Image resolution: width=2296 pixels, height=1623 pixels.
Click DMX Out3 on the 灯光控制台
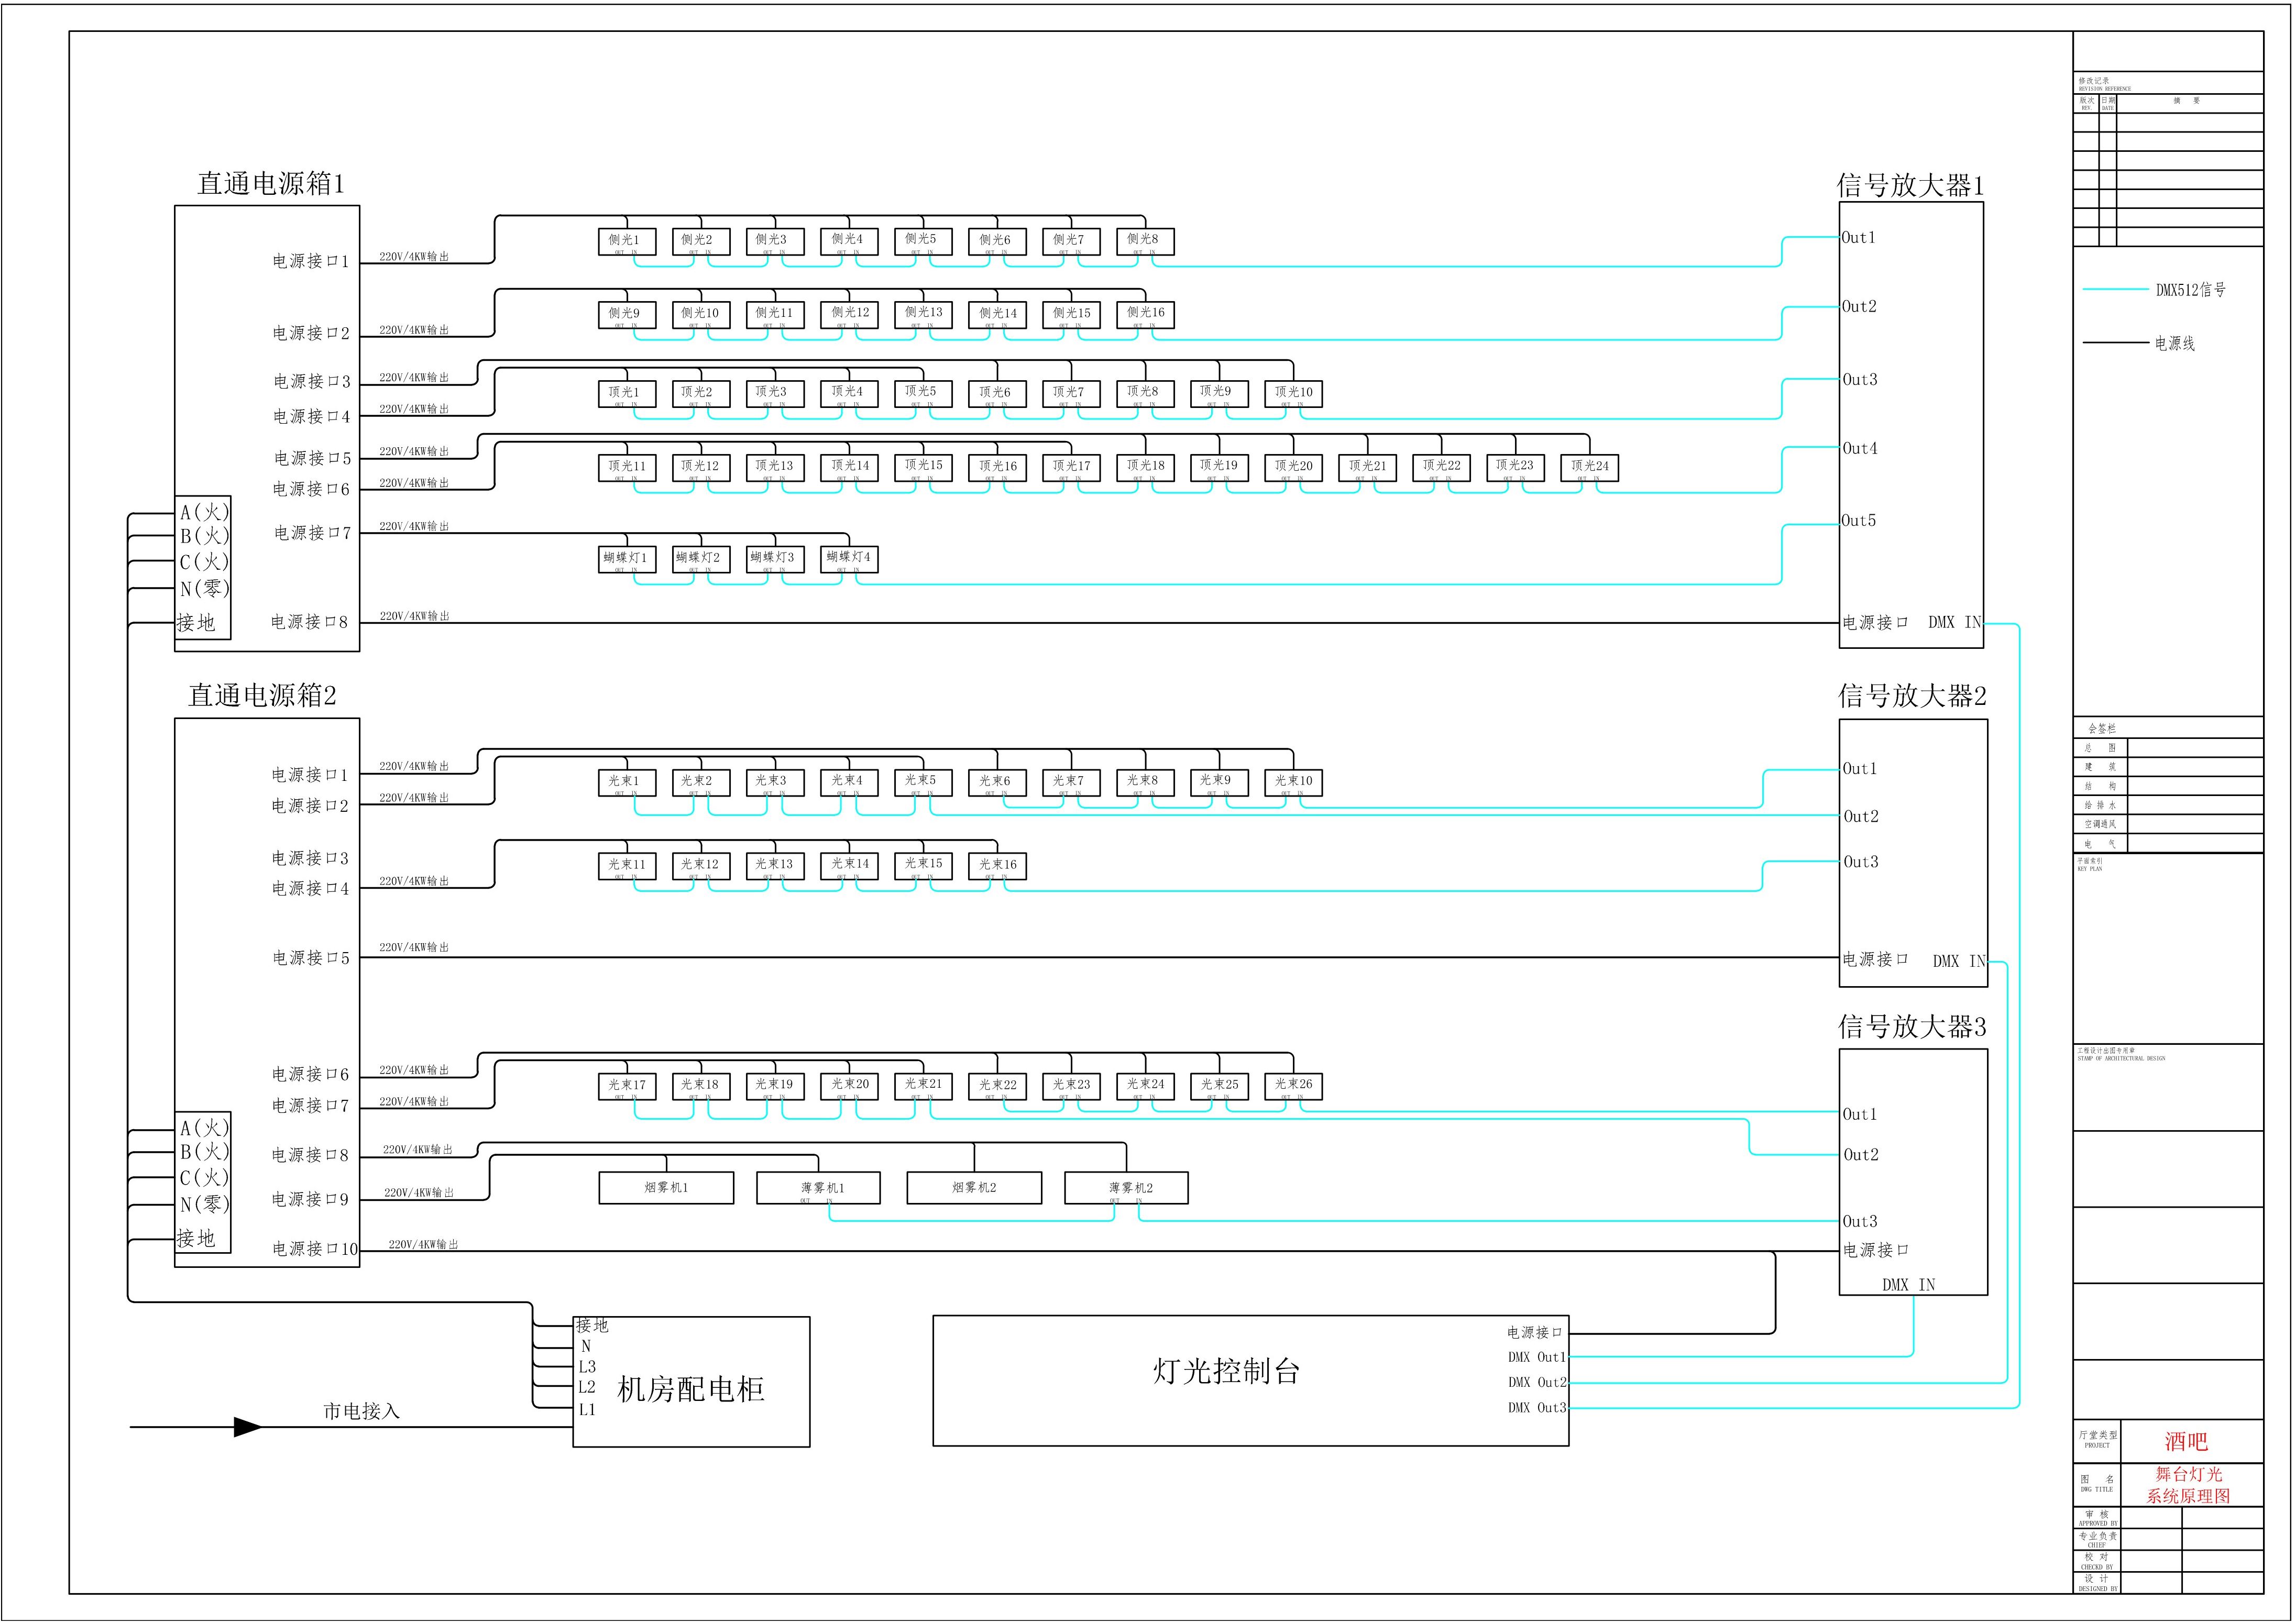coord(1537,1408)
